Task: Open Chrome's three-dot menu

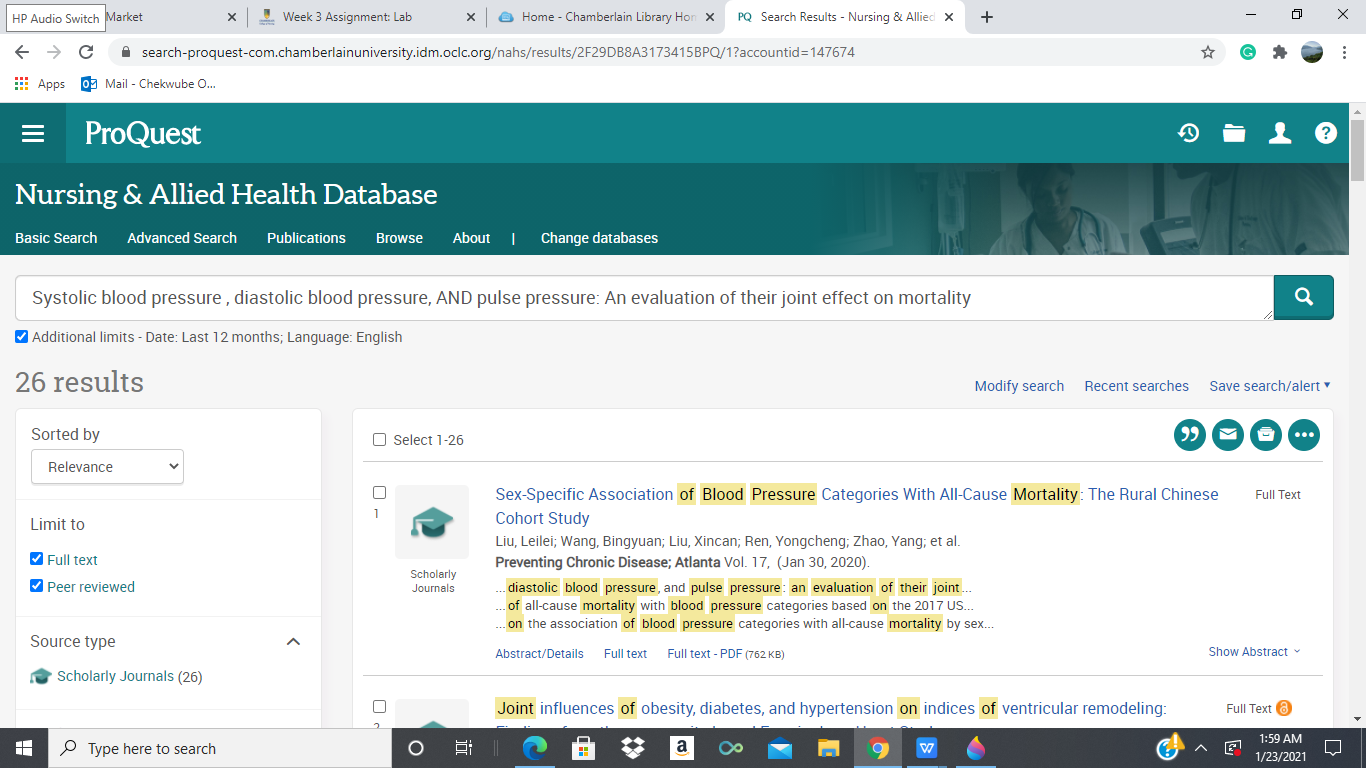Action: click(1344, 52)
